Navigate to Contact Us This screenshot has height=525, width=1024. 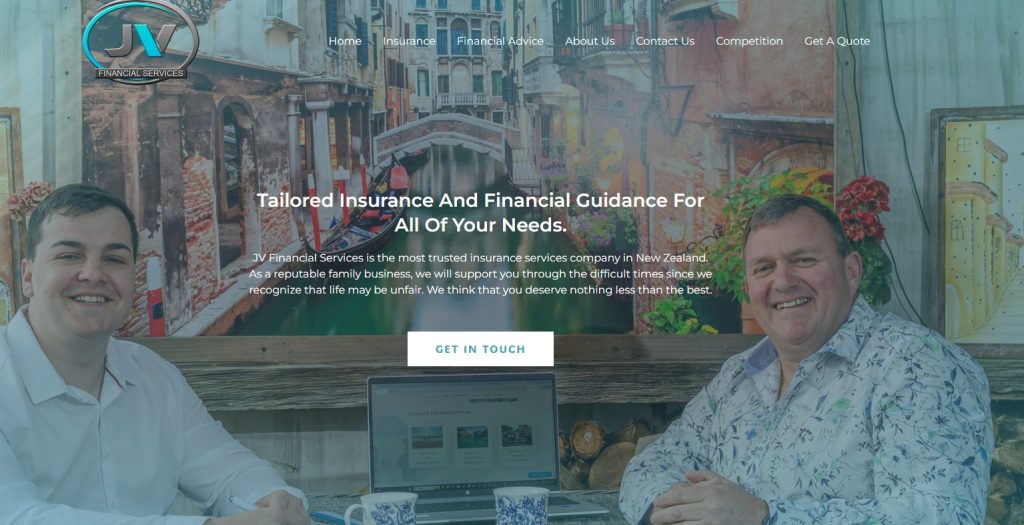[665, 41]
